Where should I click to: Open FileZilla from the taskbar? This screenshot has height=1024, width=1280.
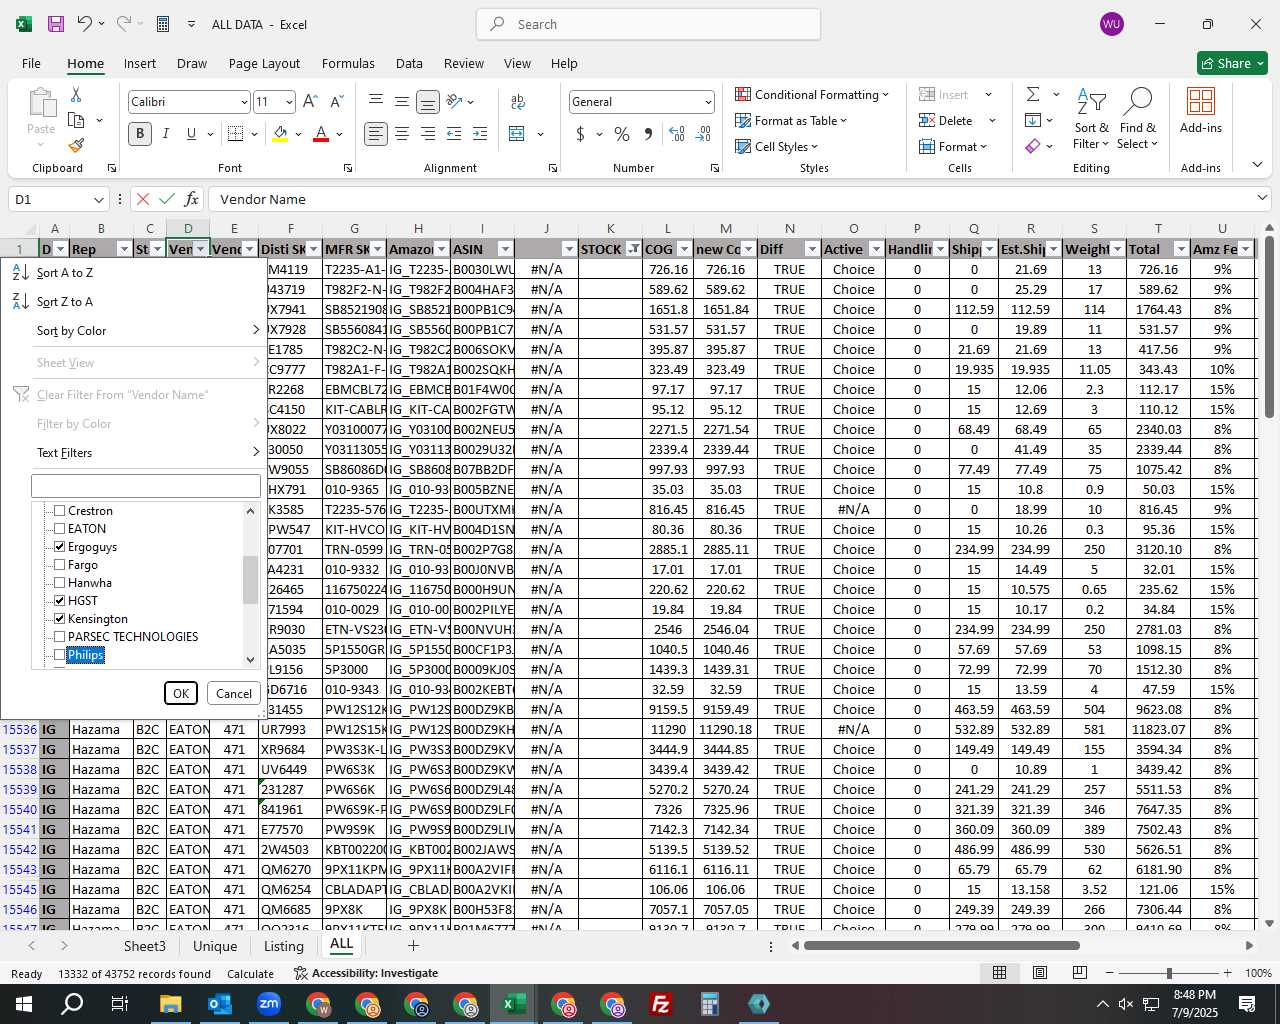point(661,1004)
